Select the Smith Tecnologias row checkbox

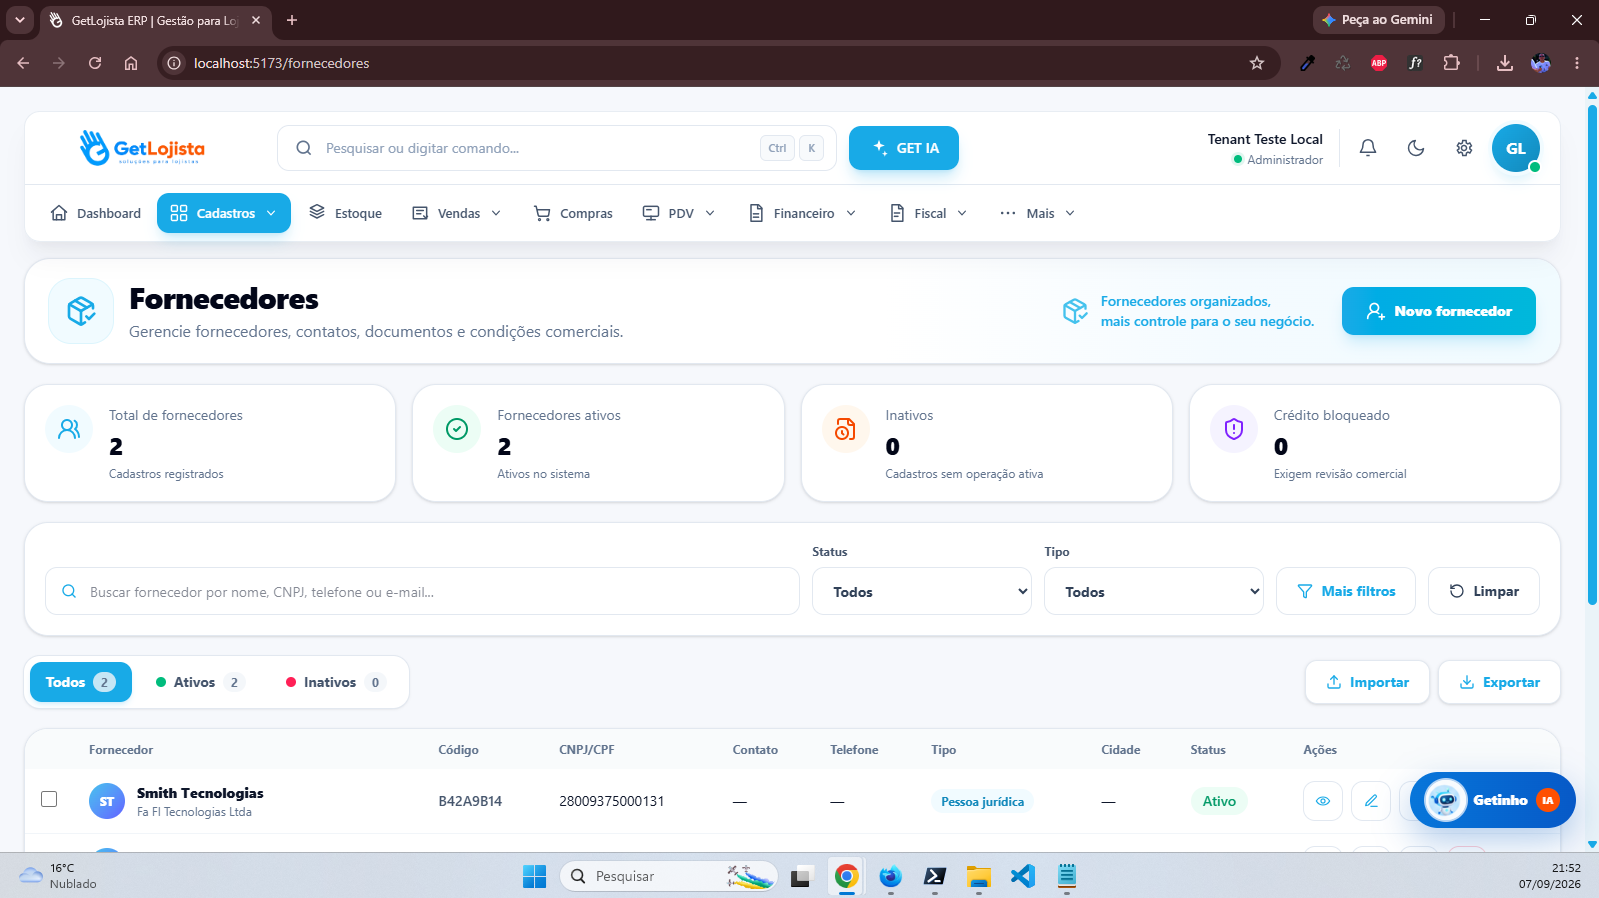[x=49, y=799]
